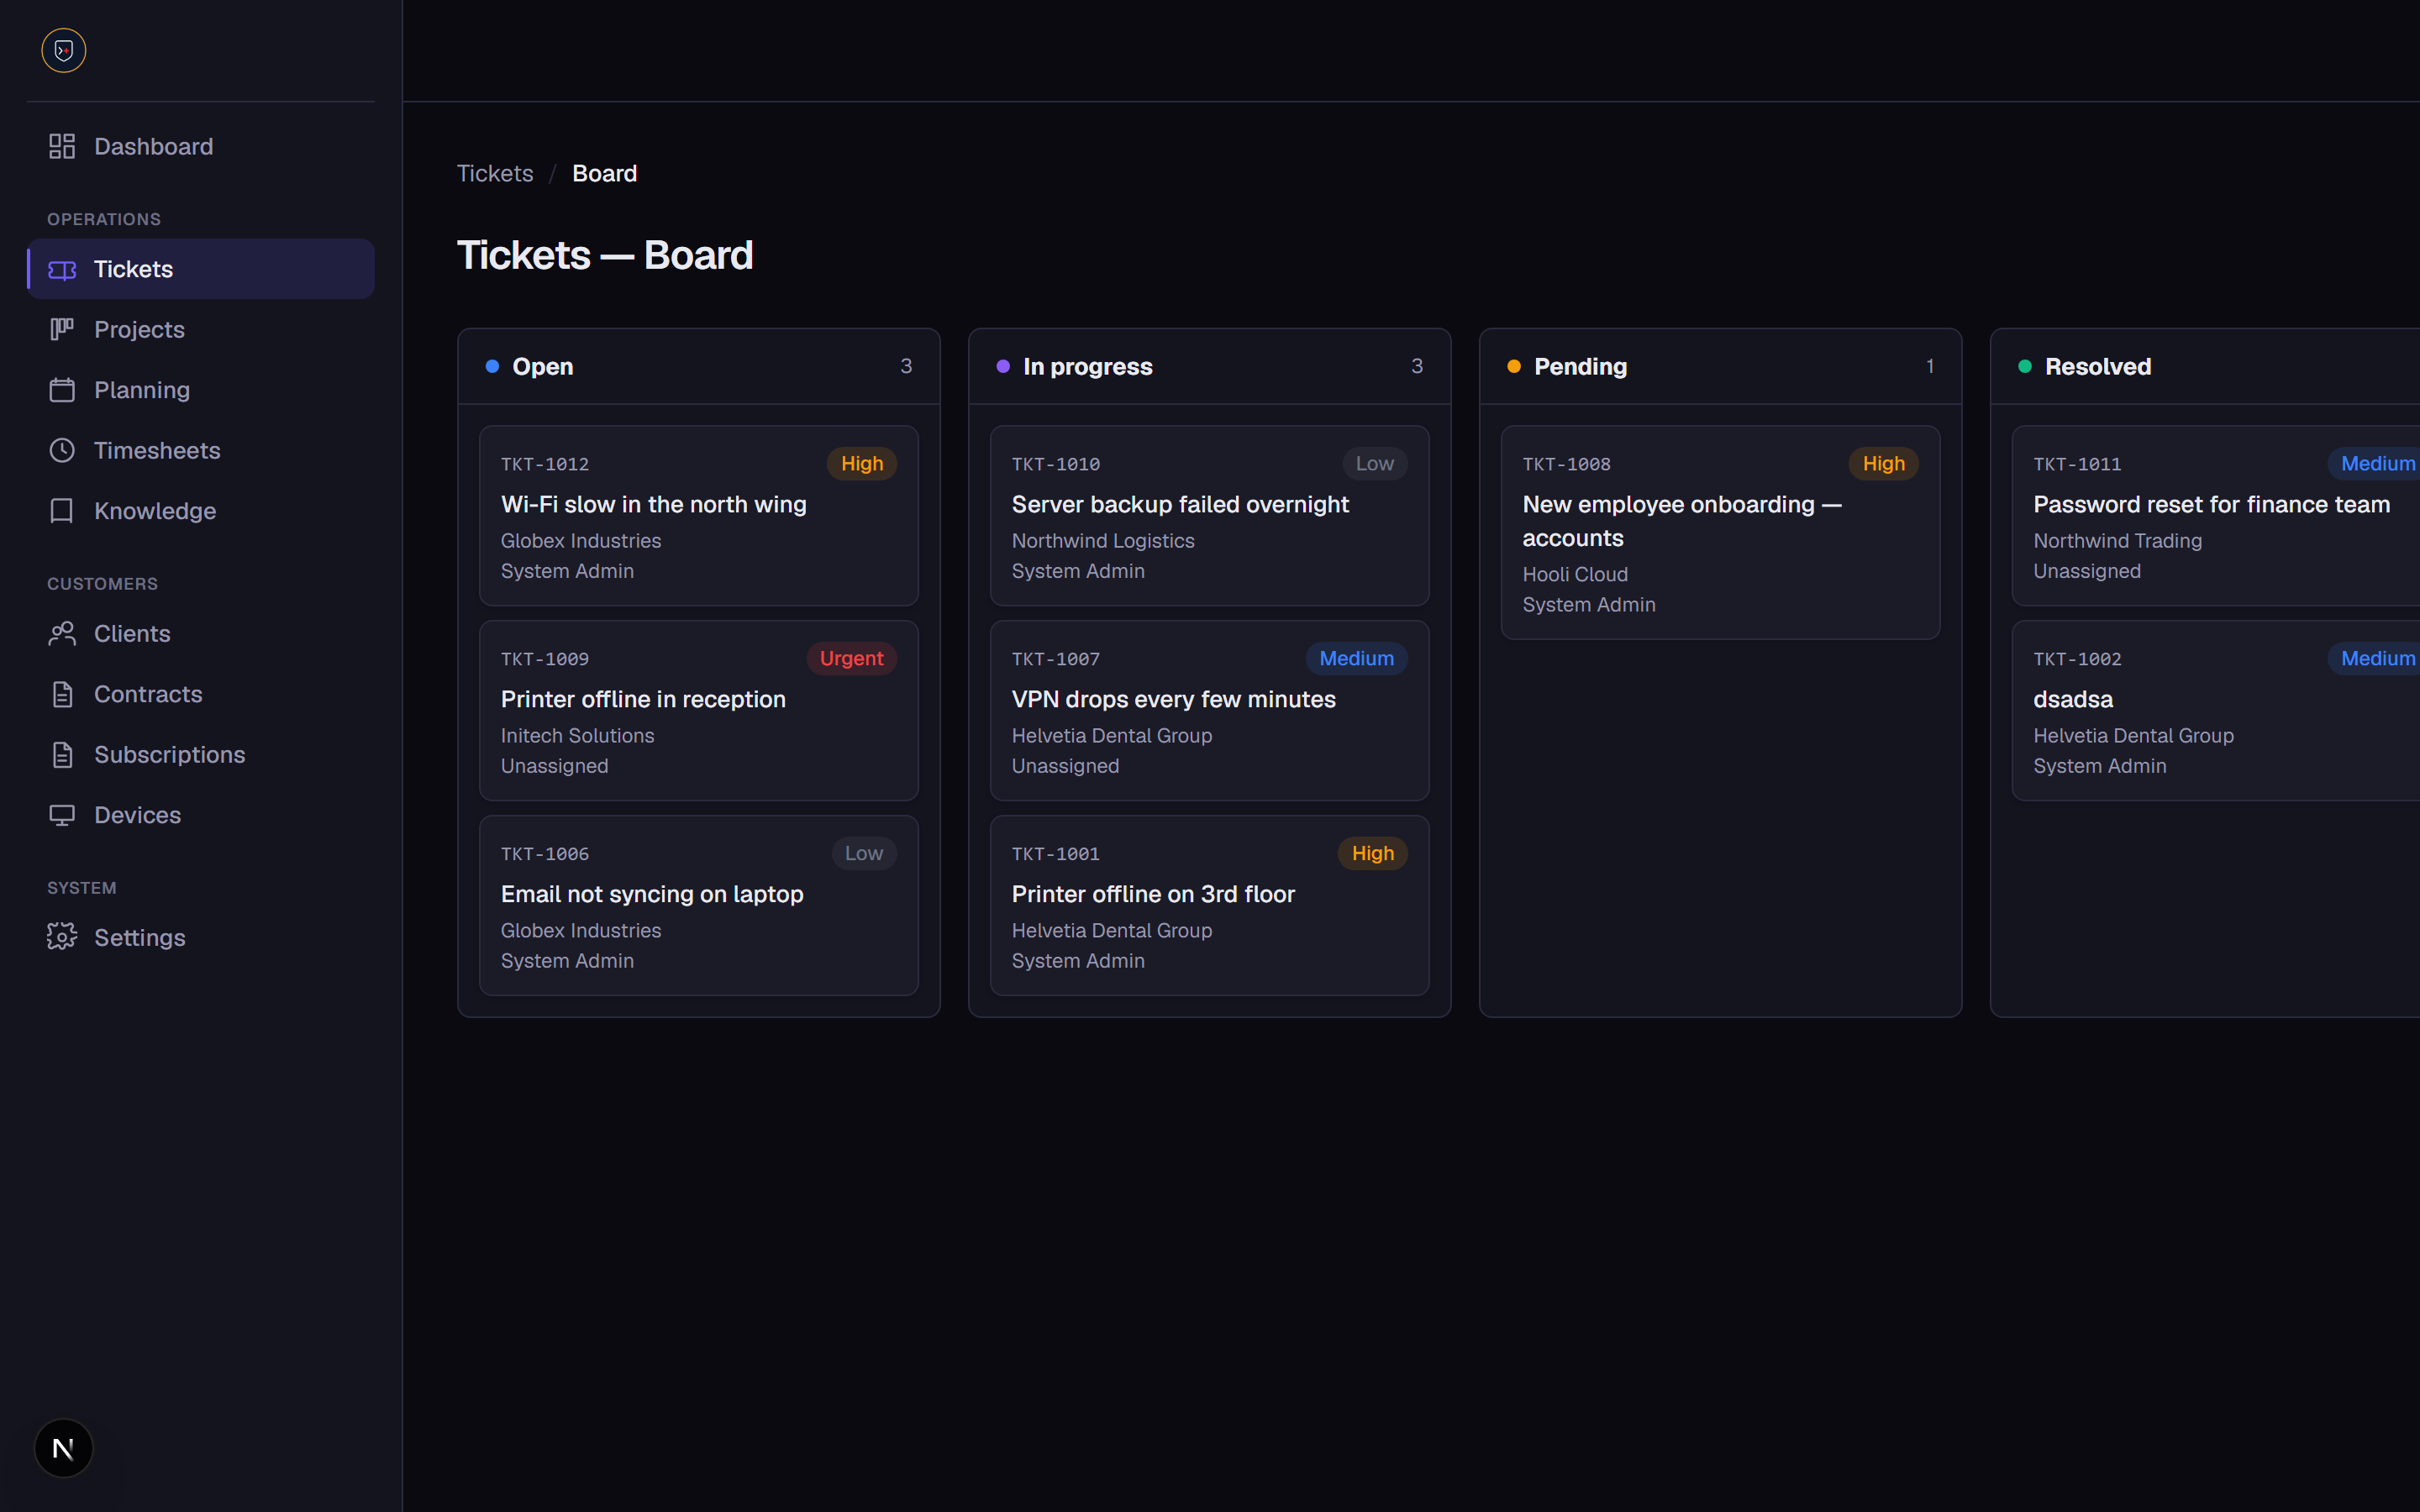Click the shield logo icon in sidebar
This screenshot has height=1512, width=2420.
pos(64,50)
